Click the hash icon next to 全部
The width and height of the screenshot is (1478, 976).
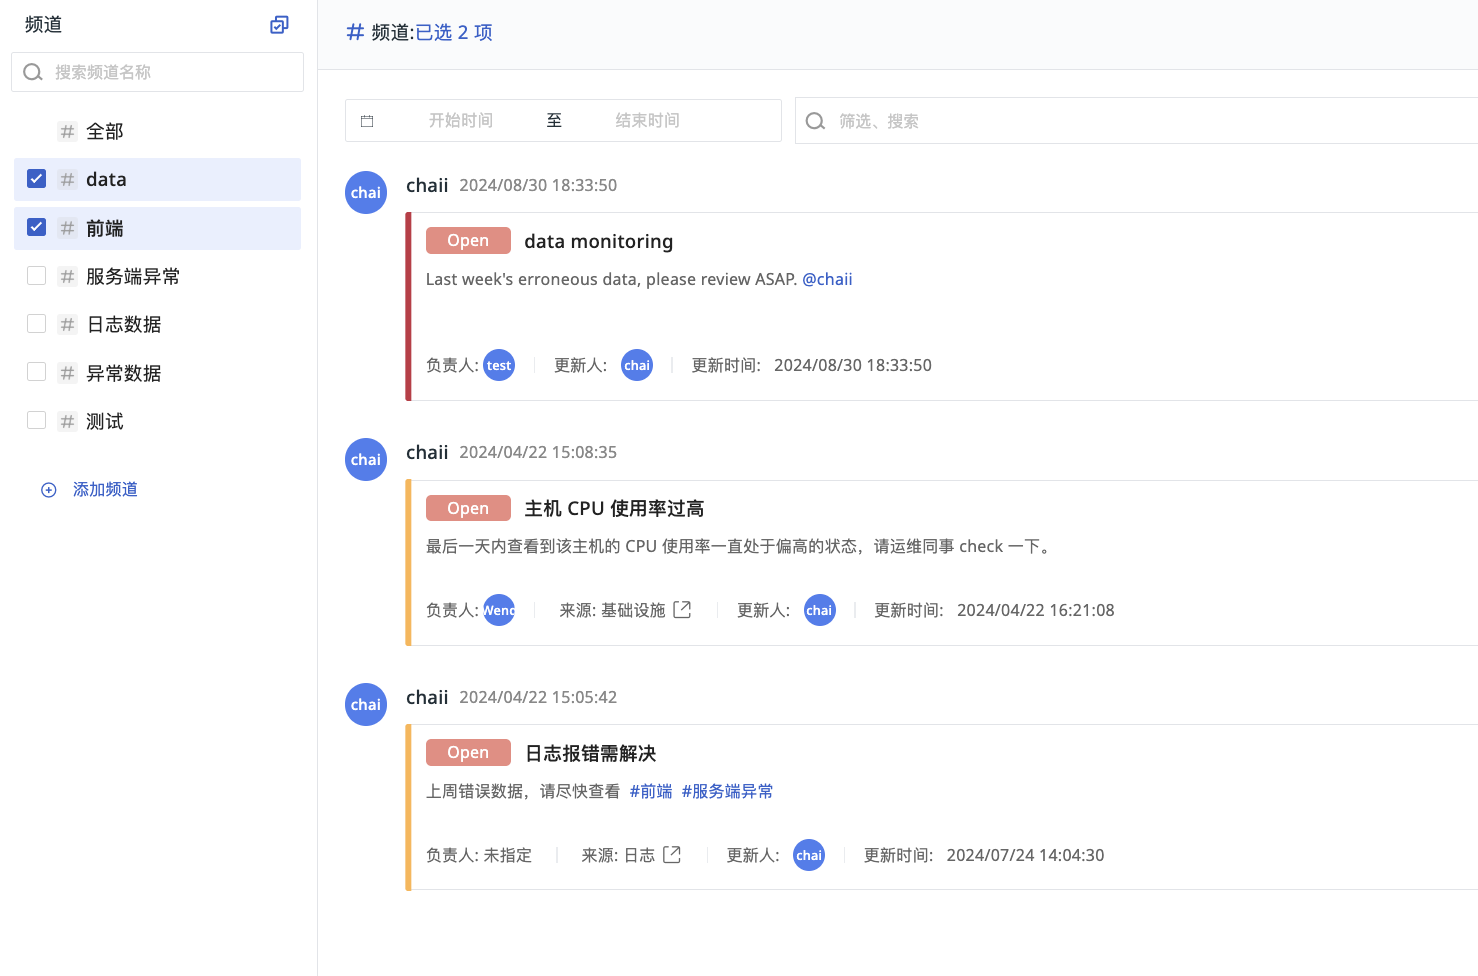tap(67, 131)
